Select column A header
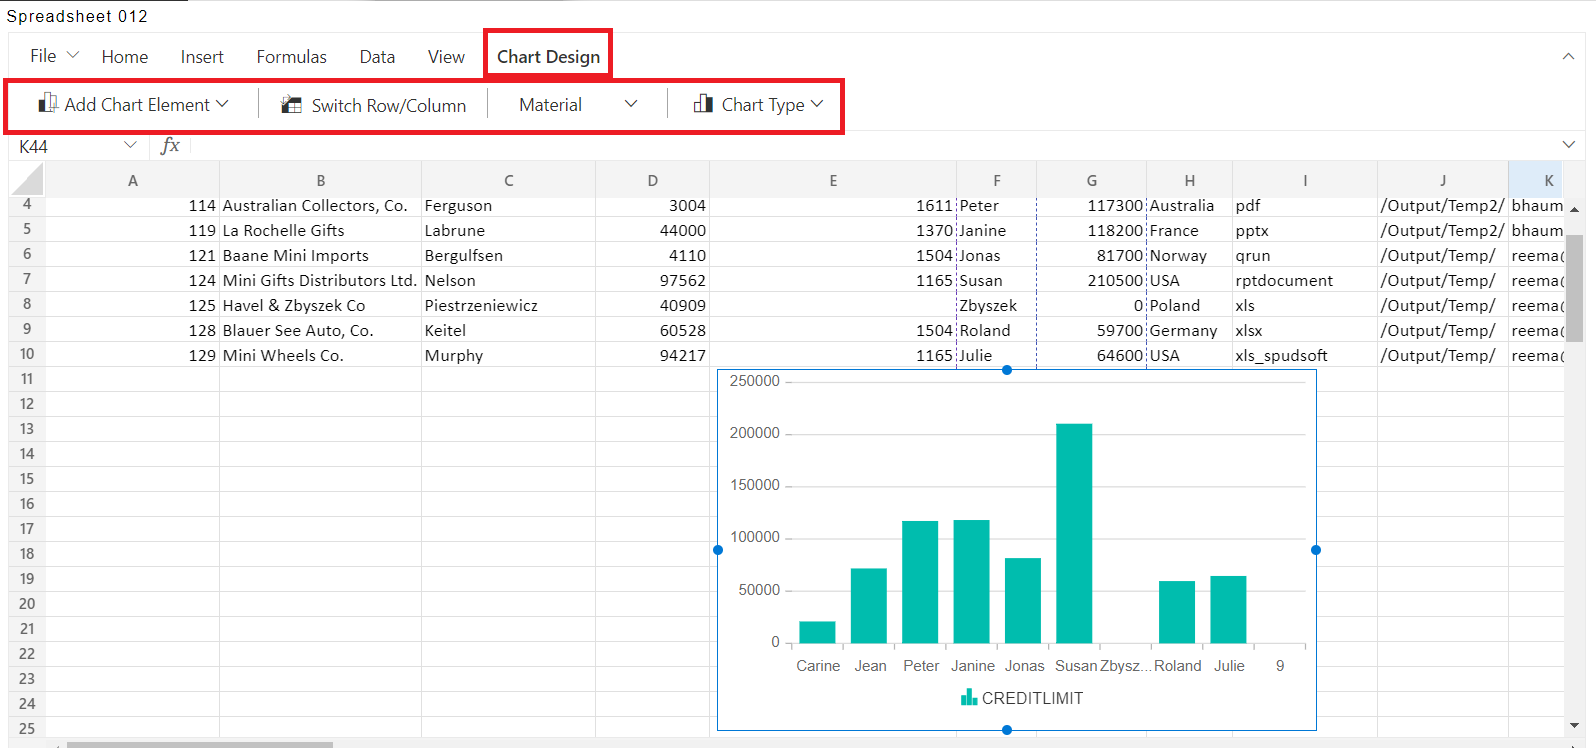 click(x=133, y=180)
